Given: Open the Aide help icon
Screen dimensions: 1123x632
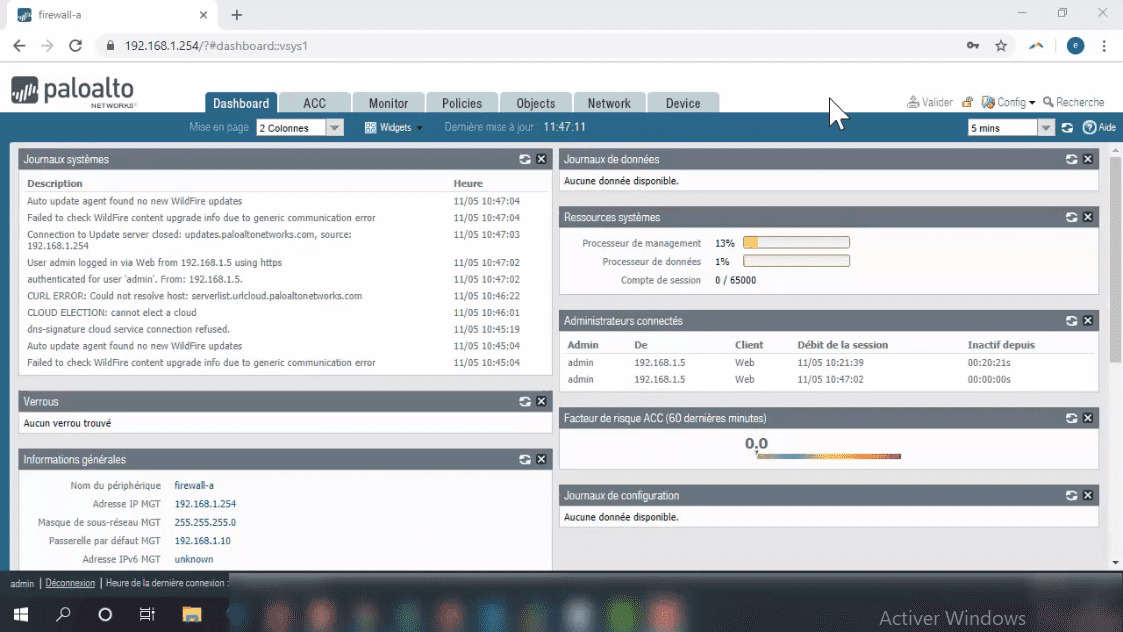Looking at the screenshot, I should coord(1090,128).
